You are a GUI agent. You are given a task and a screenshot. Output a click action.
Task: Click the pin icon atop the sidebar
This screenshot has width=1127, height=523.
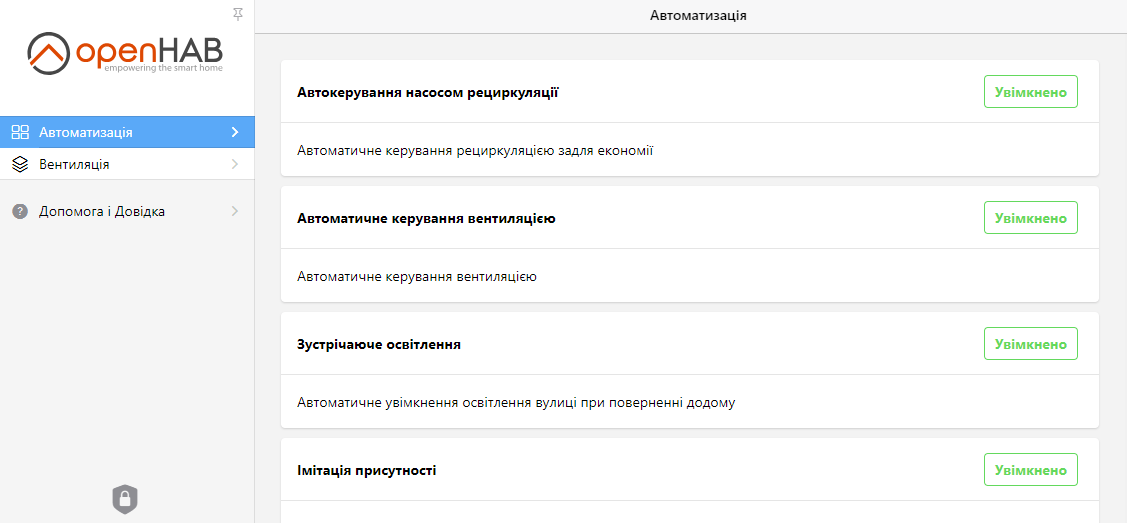tap(237, 14)
